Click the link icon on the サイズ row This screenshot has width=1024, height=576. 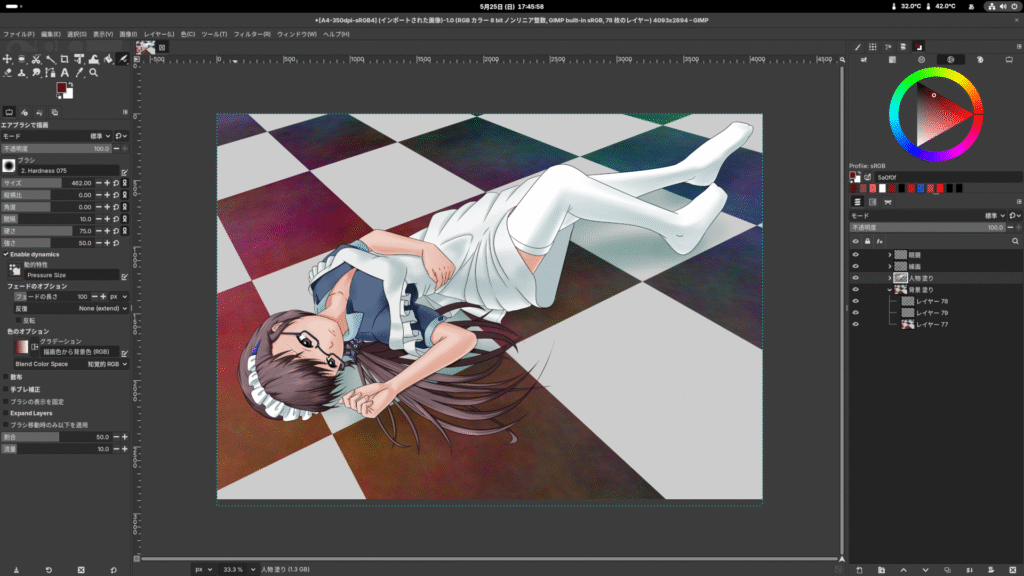pyautogui.click(x=125, y=184)
